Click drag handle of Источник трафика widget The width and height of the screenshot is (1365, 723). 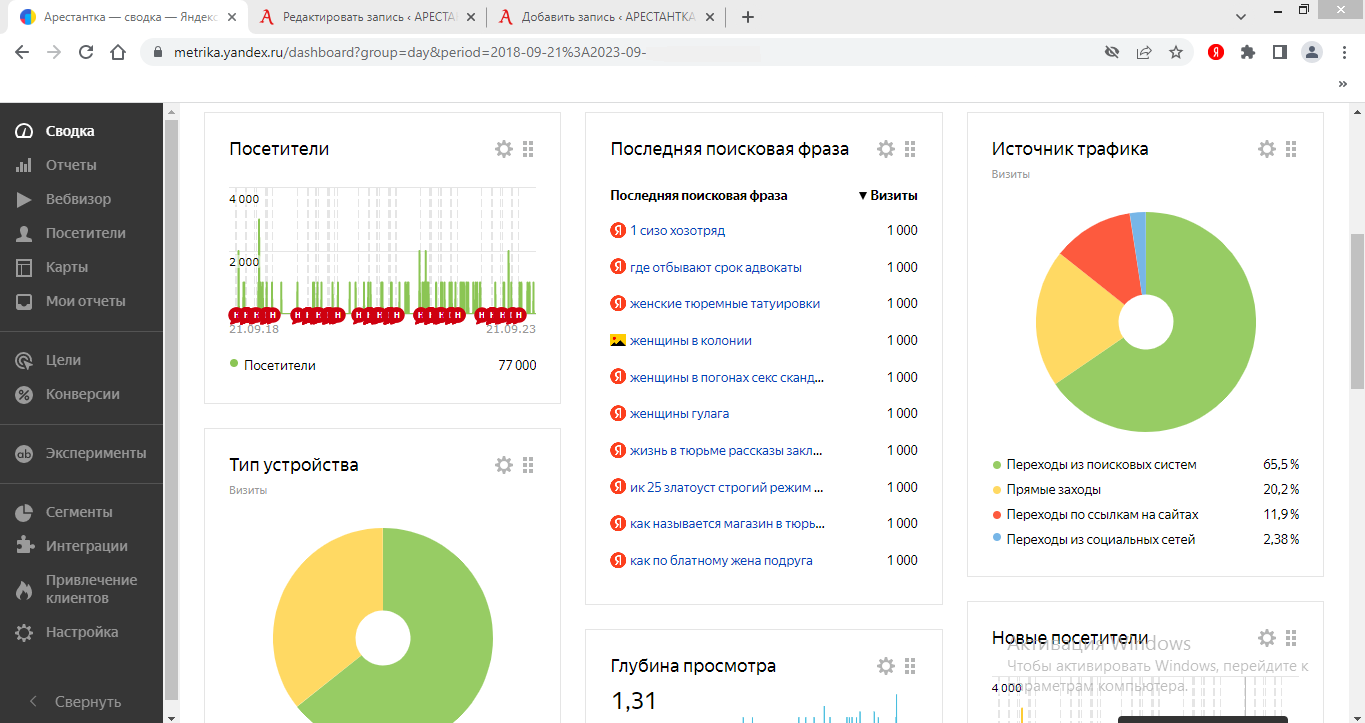pyautogui.click(x=1291, y=149)
